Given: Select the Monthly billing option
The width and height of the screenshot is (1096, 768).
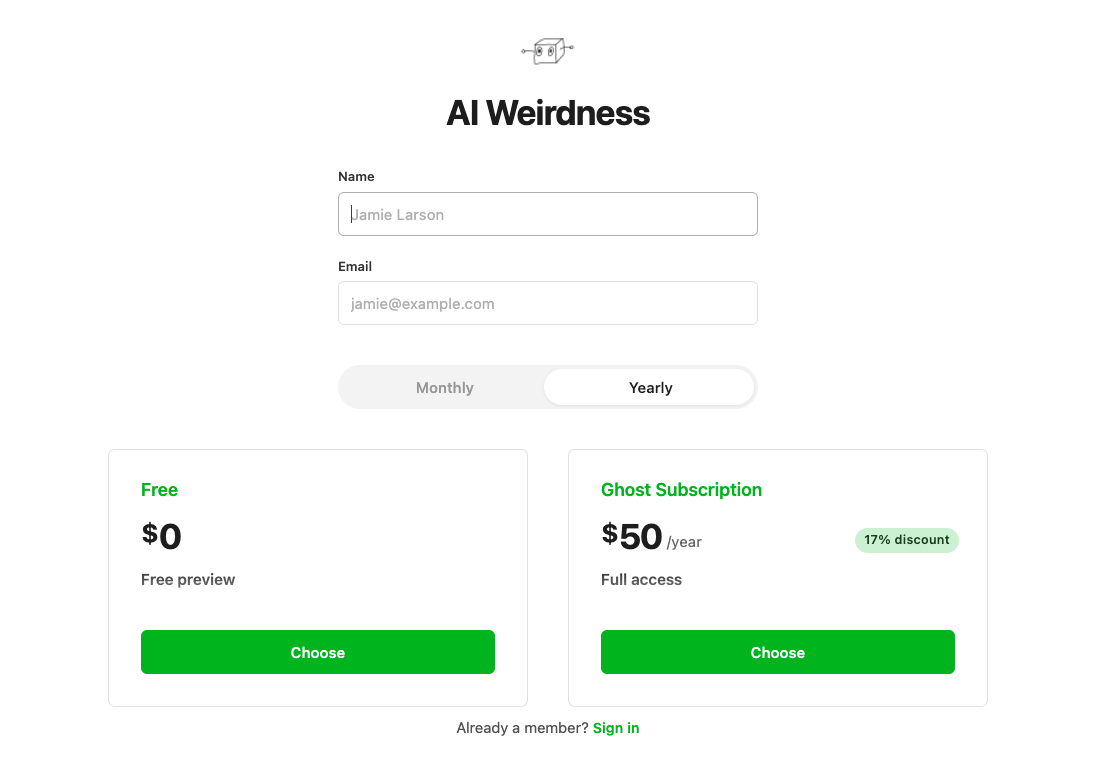Looking at the screenshot, I should coord(444,387).
